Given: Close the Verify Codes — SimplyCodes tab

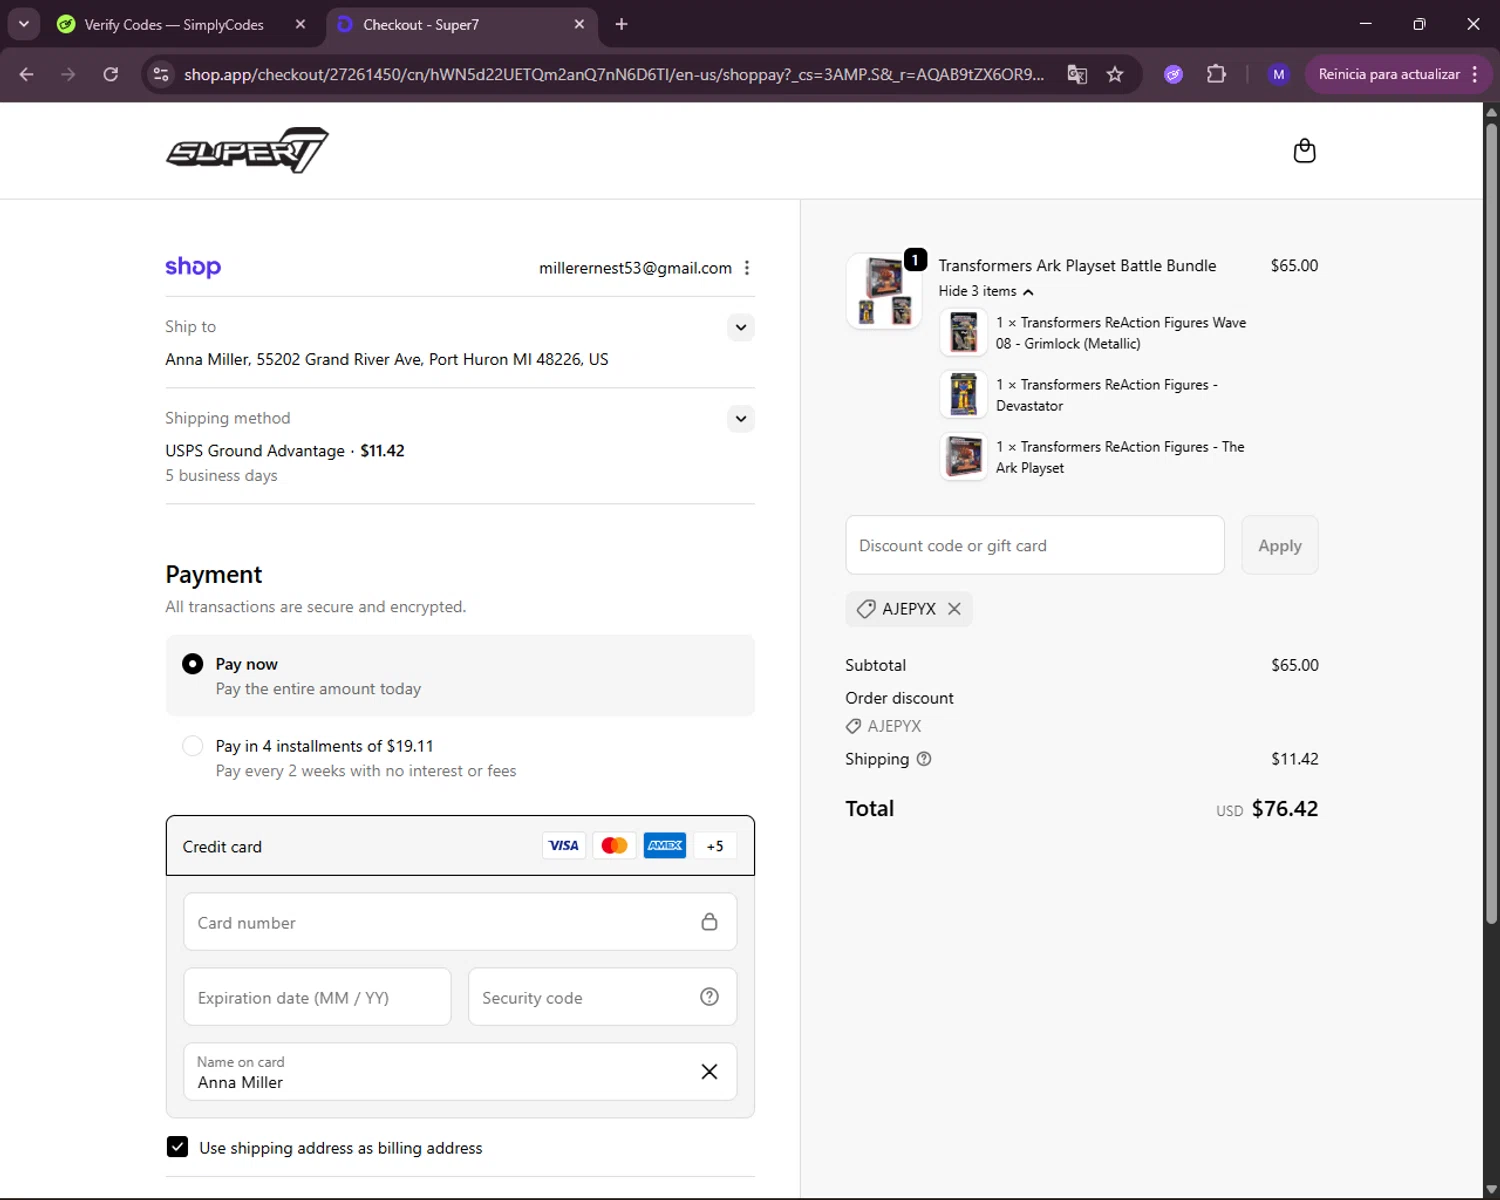Looking at the screenshot, I should [x=300, y=24].
